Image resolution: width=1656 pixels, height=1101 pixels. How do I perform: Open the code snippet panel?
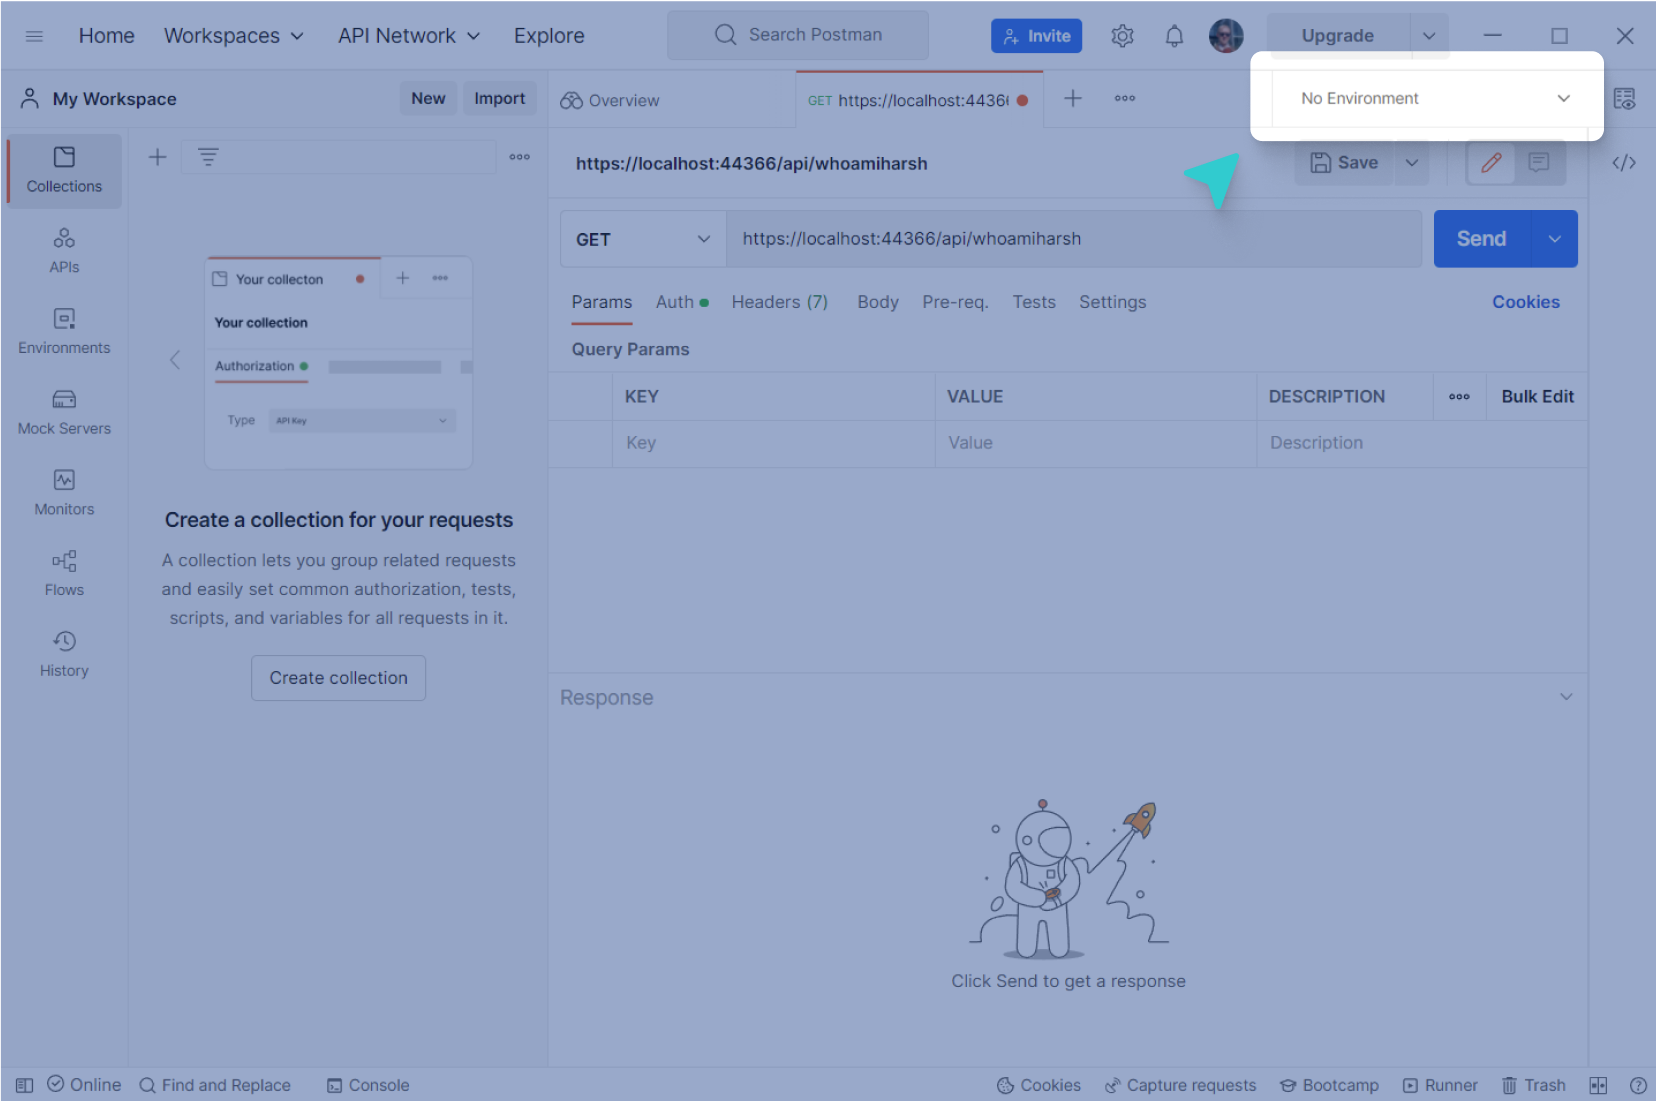1624,161
